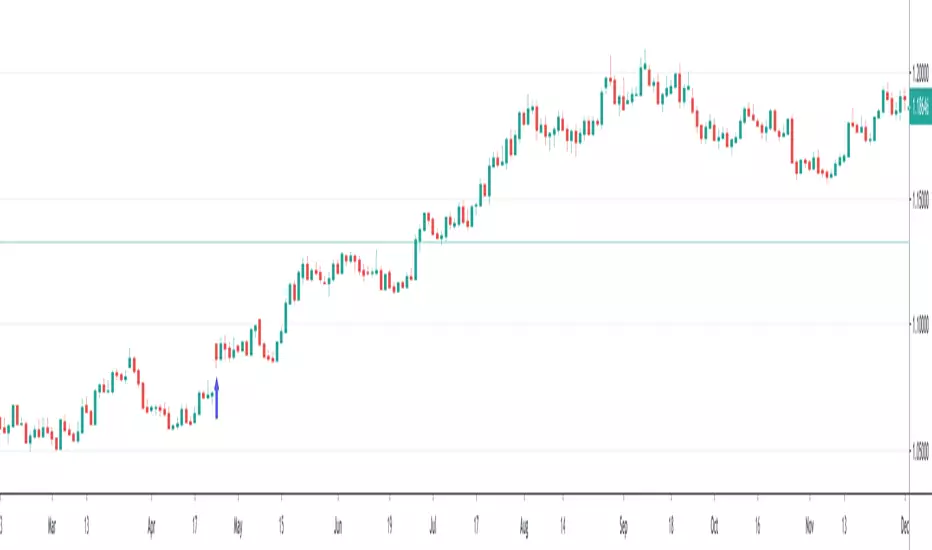The width and height of the screenshot is (932, 550).
Task: Click the Apr label on time axis
Action: coord(151,522)
